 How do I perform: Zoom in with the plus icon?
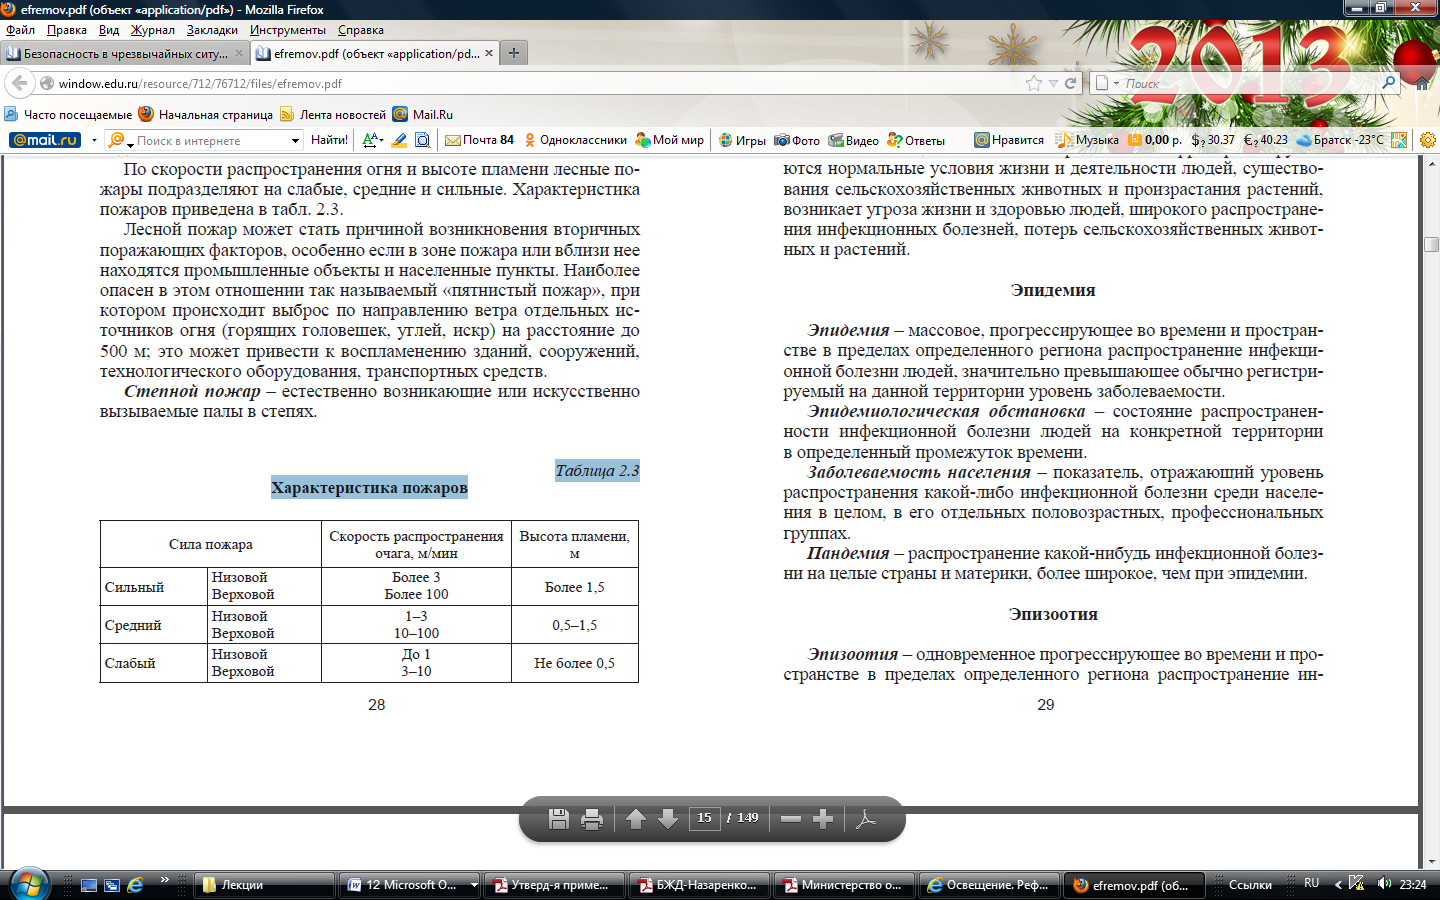tap(823, 819)
